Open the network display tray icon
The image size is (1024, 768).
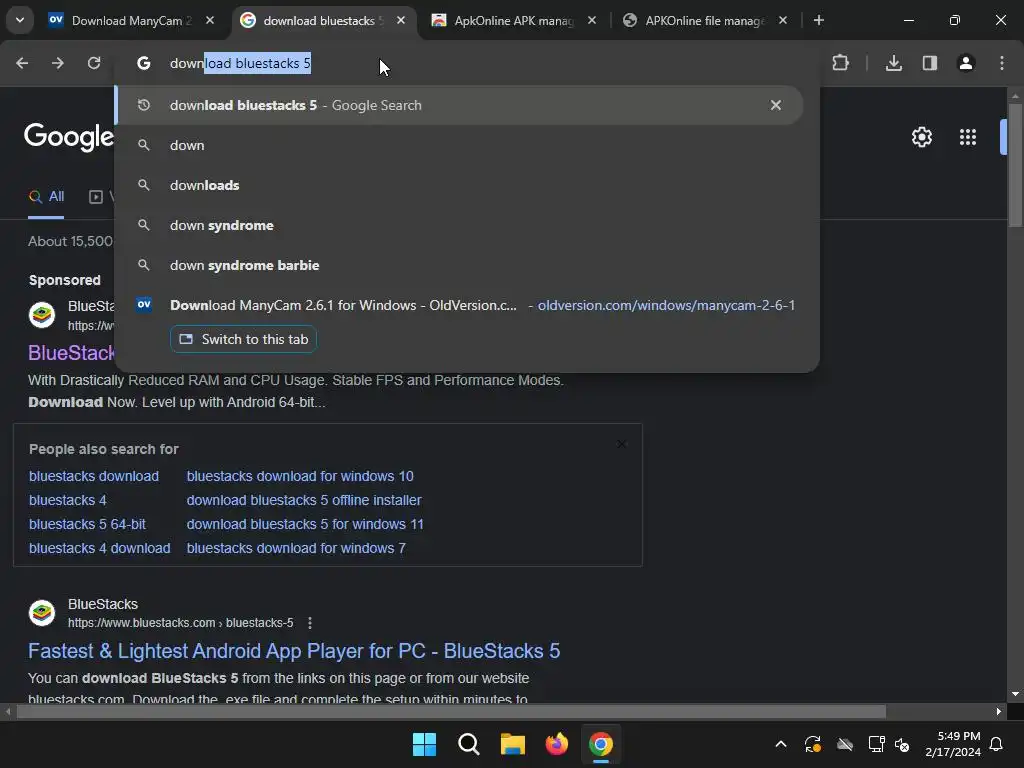point(876,744)
